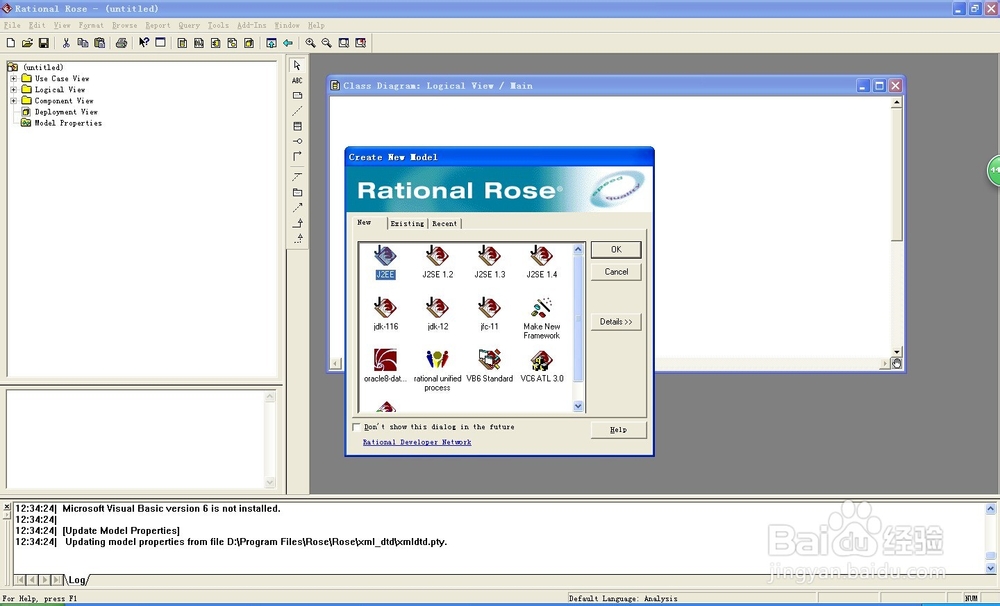Open the Add-Ins menu
Screen dimensions: 1000x606
tap(251, 26)
